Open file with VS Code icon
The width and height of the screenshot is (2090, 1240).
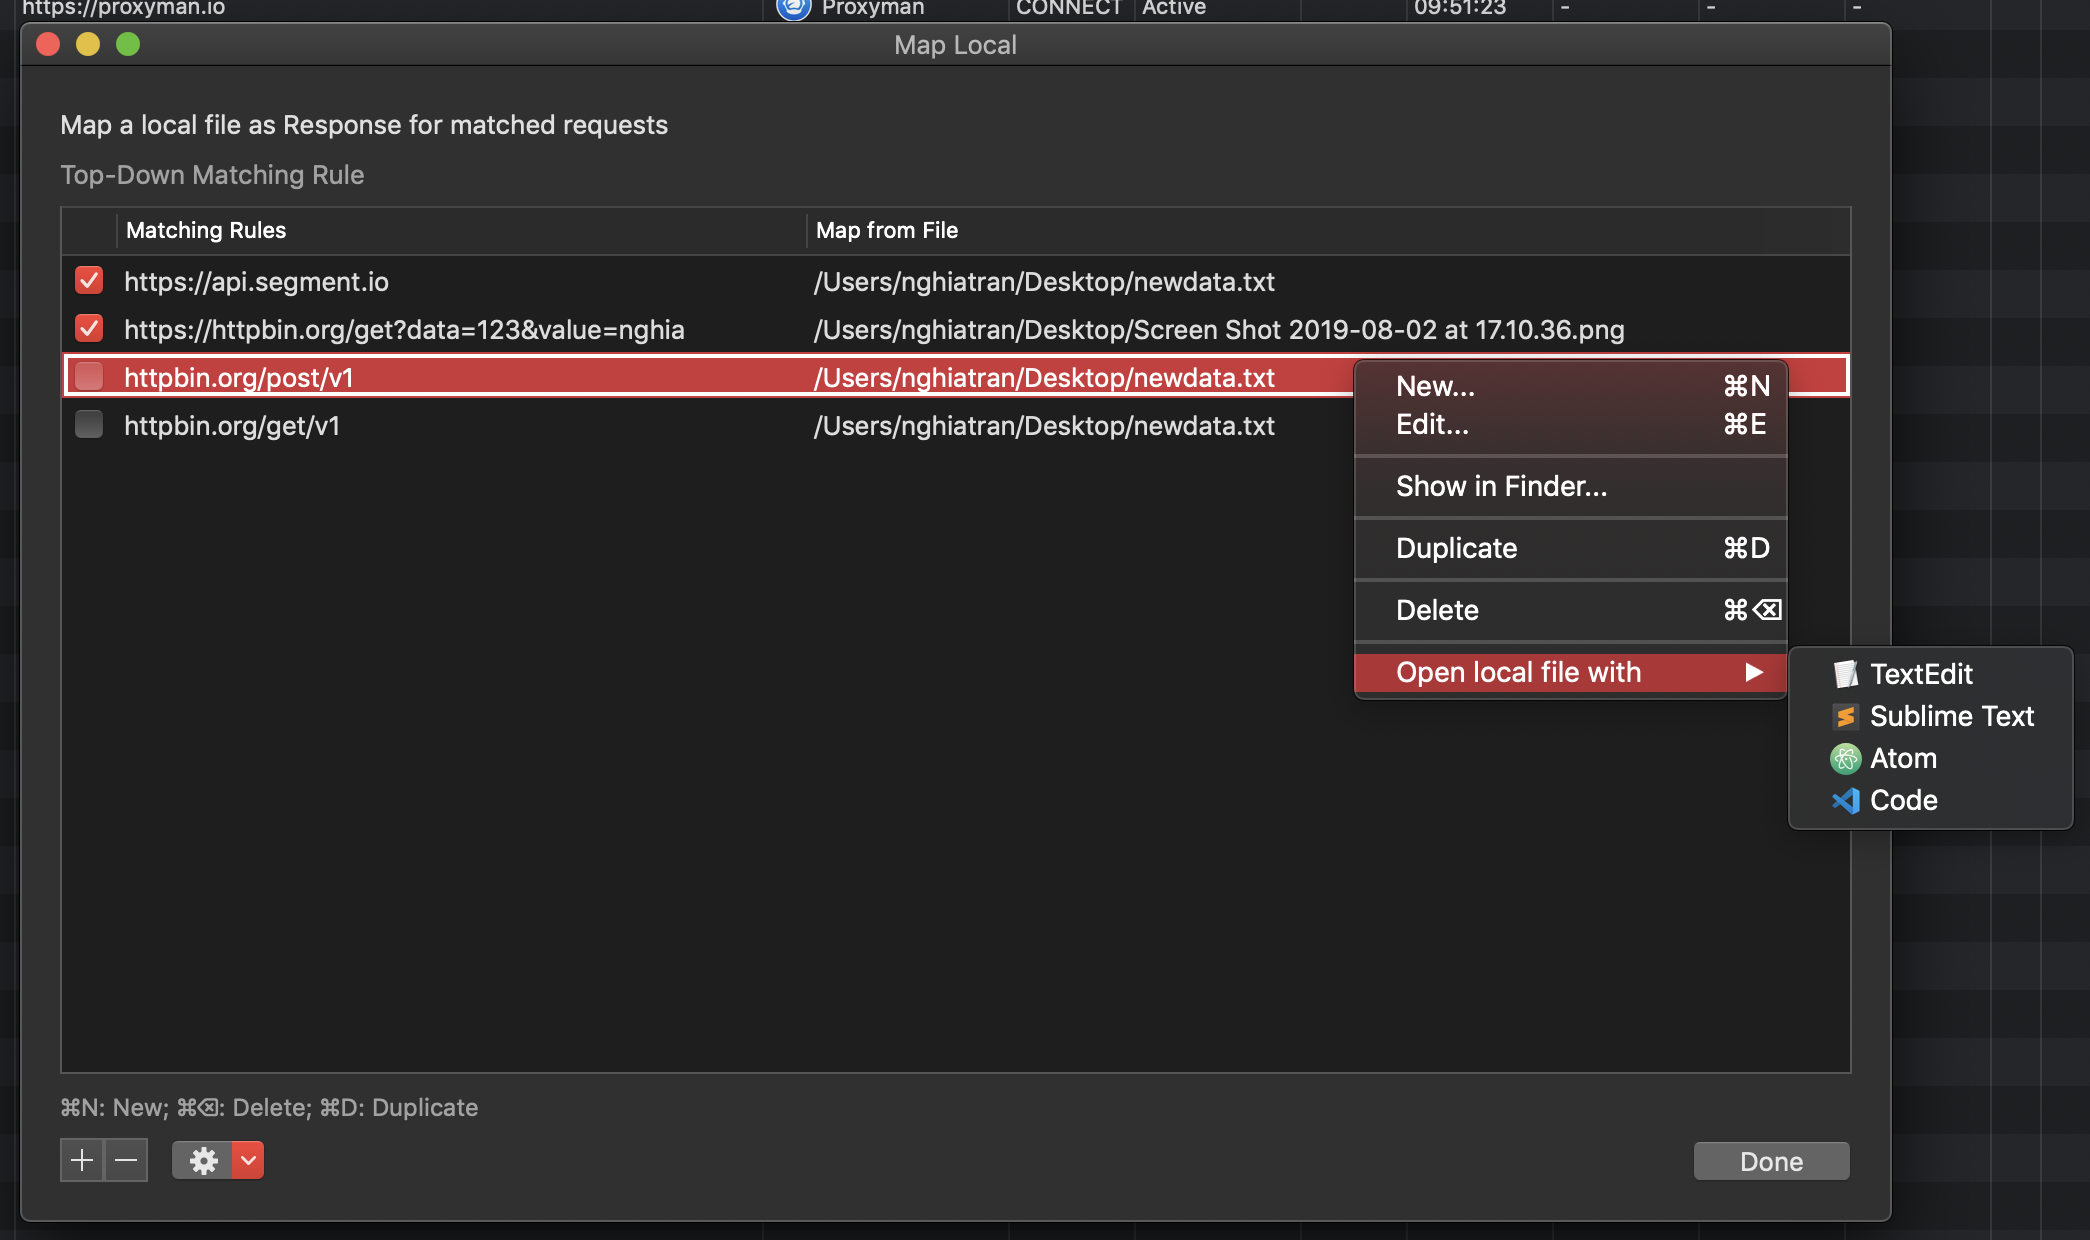pos(1845,801)
